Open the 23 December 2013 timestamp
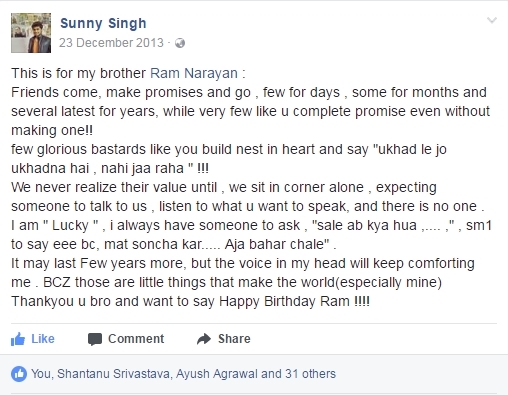Image resolution: width=508 pixels, height=395 pixels. (x=111, y=43)
